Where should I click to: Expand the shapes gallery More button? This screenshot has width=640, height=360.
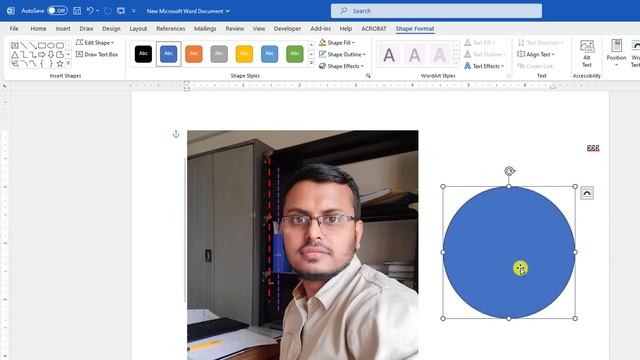coord(68,64)
